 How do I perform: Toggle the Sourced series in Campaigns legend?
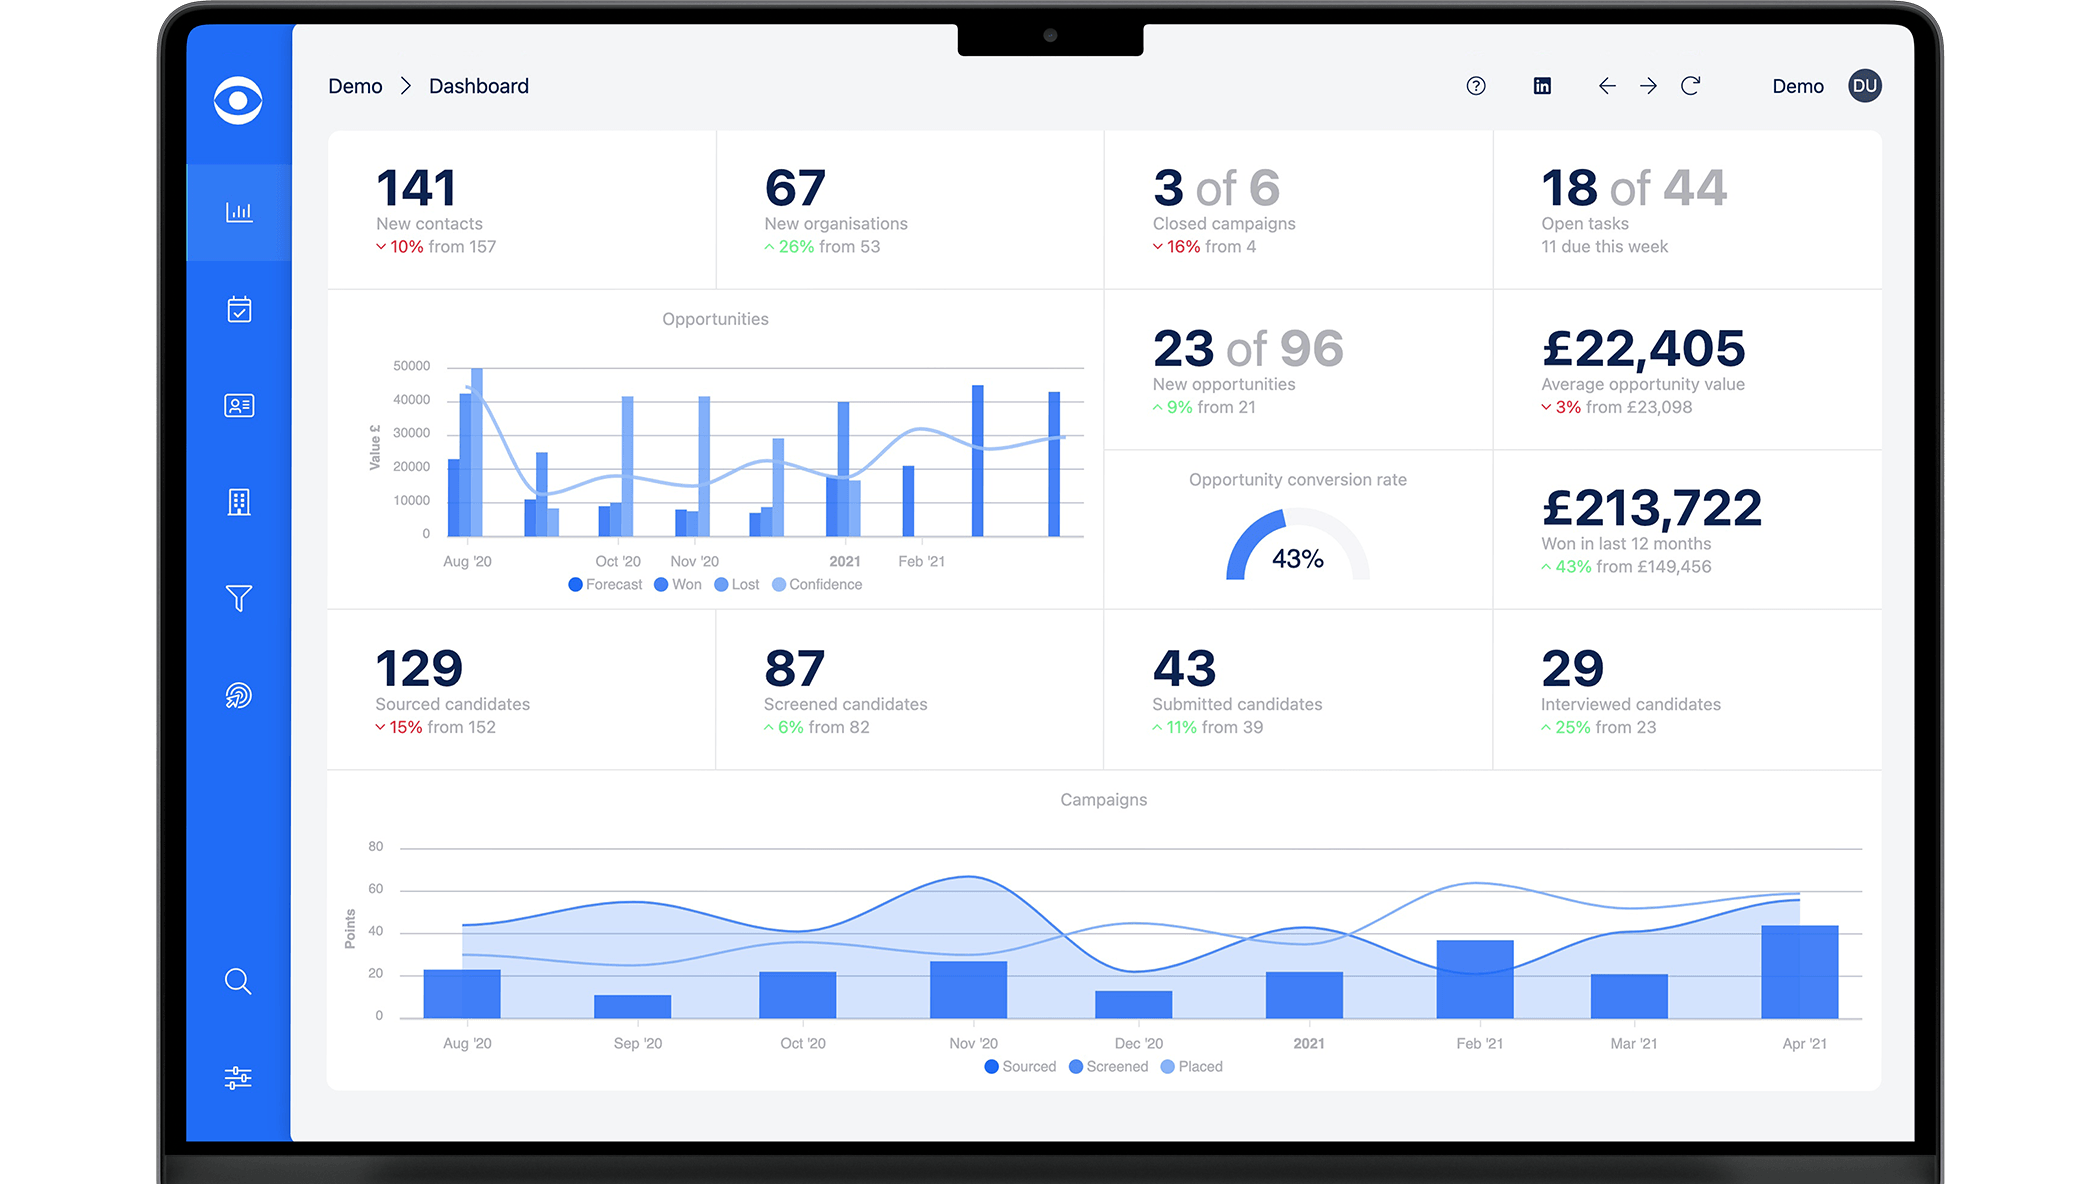click(x=1019, y=1066)
